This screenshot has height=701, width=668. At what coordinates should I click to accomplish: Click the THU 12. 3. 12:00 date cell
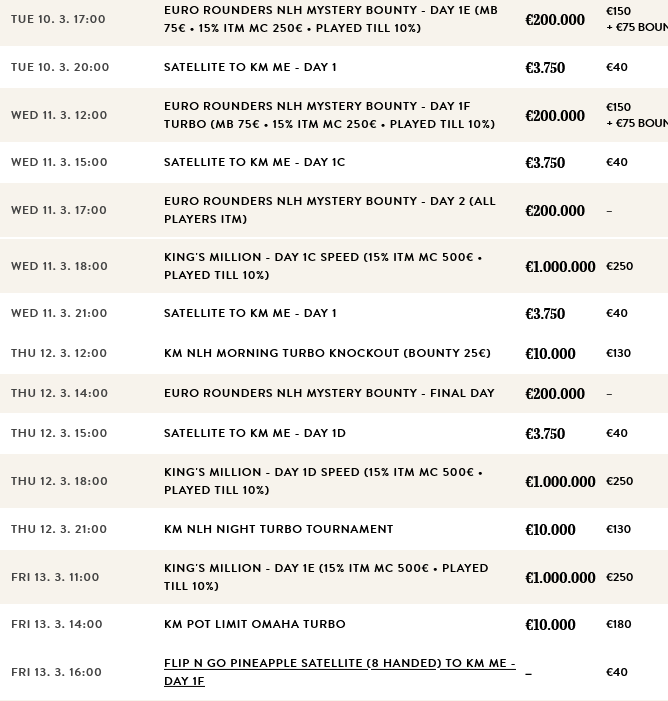click(x=58, y=353)
